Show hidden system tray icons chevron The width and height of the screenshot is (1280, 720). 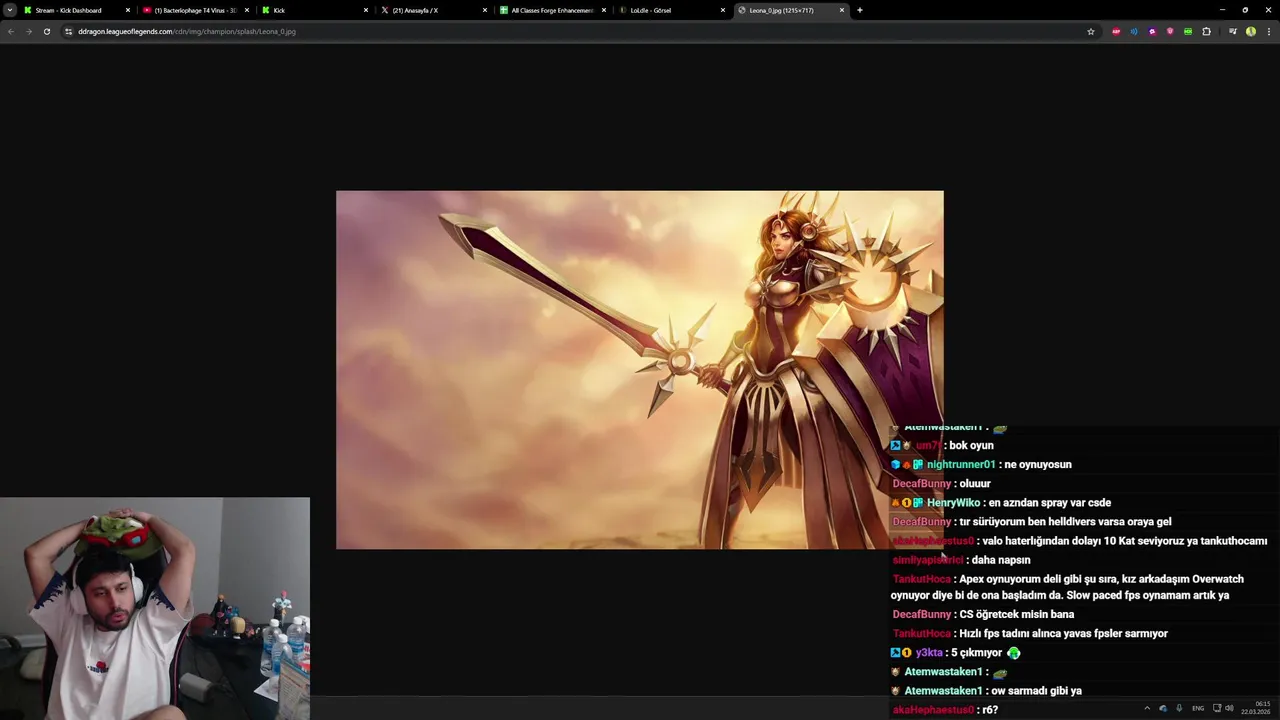[x=1147, y=708]
